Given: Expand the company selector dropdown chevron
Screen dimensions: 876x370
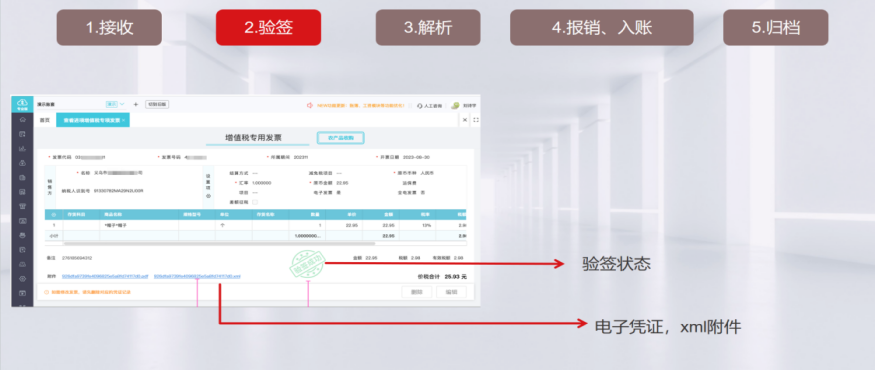Looking at the screenshot, I should point(122,105).
